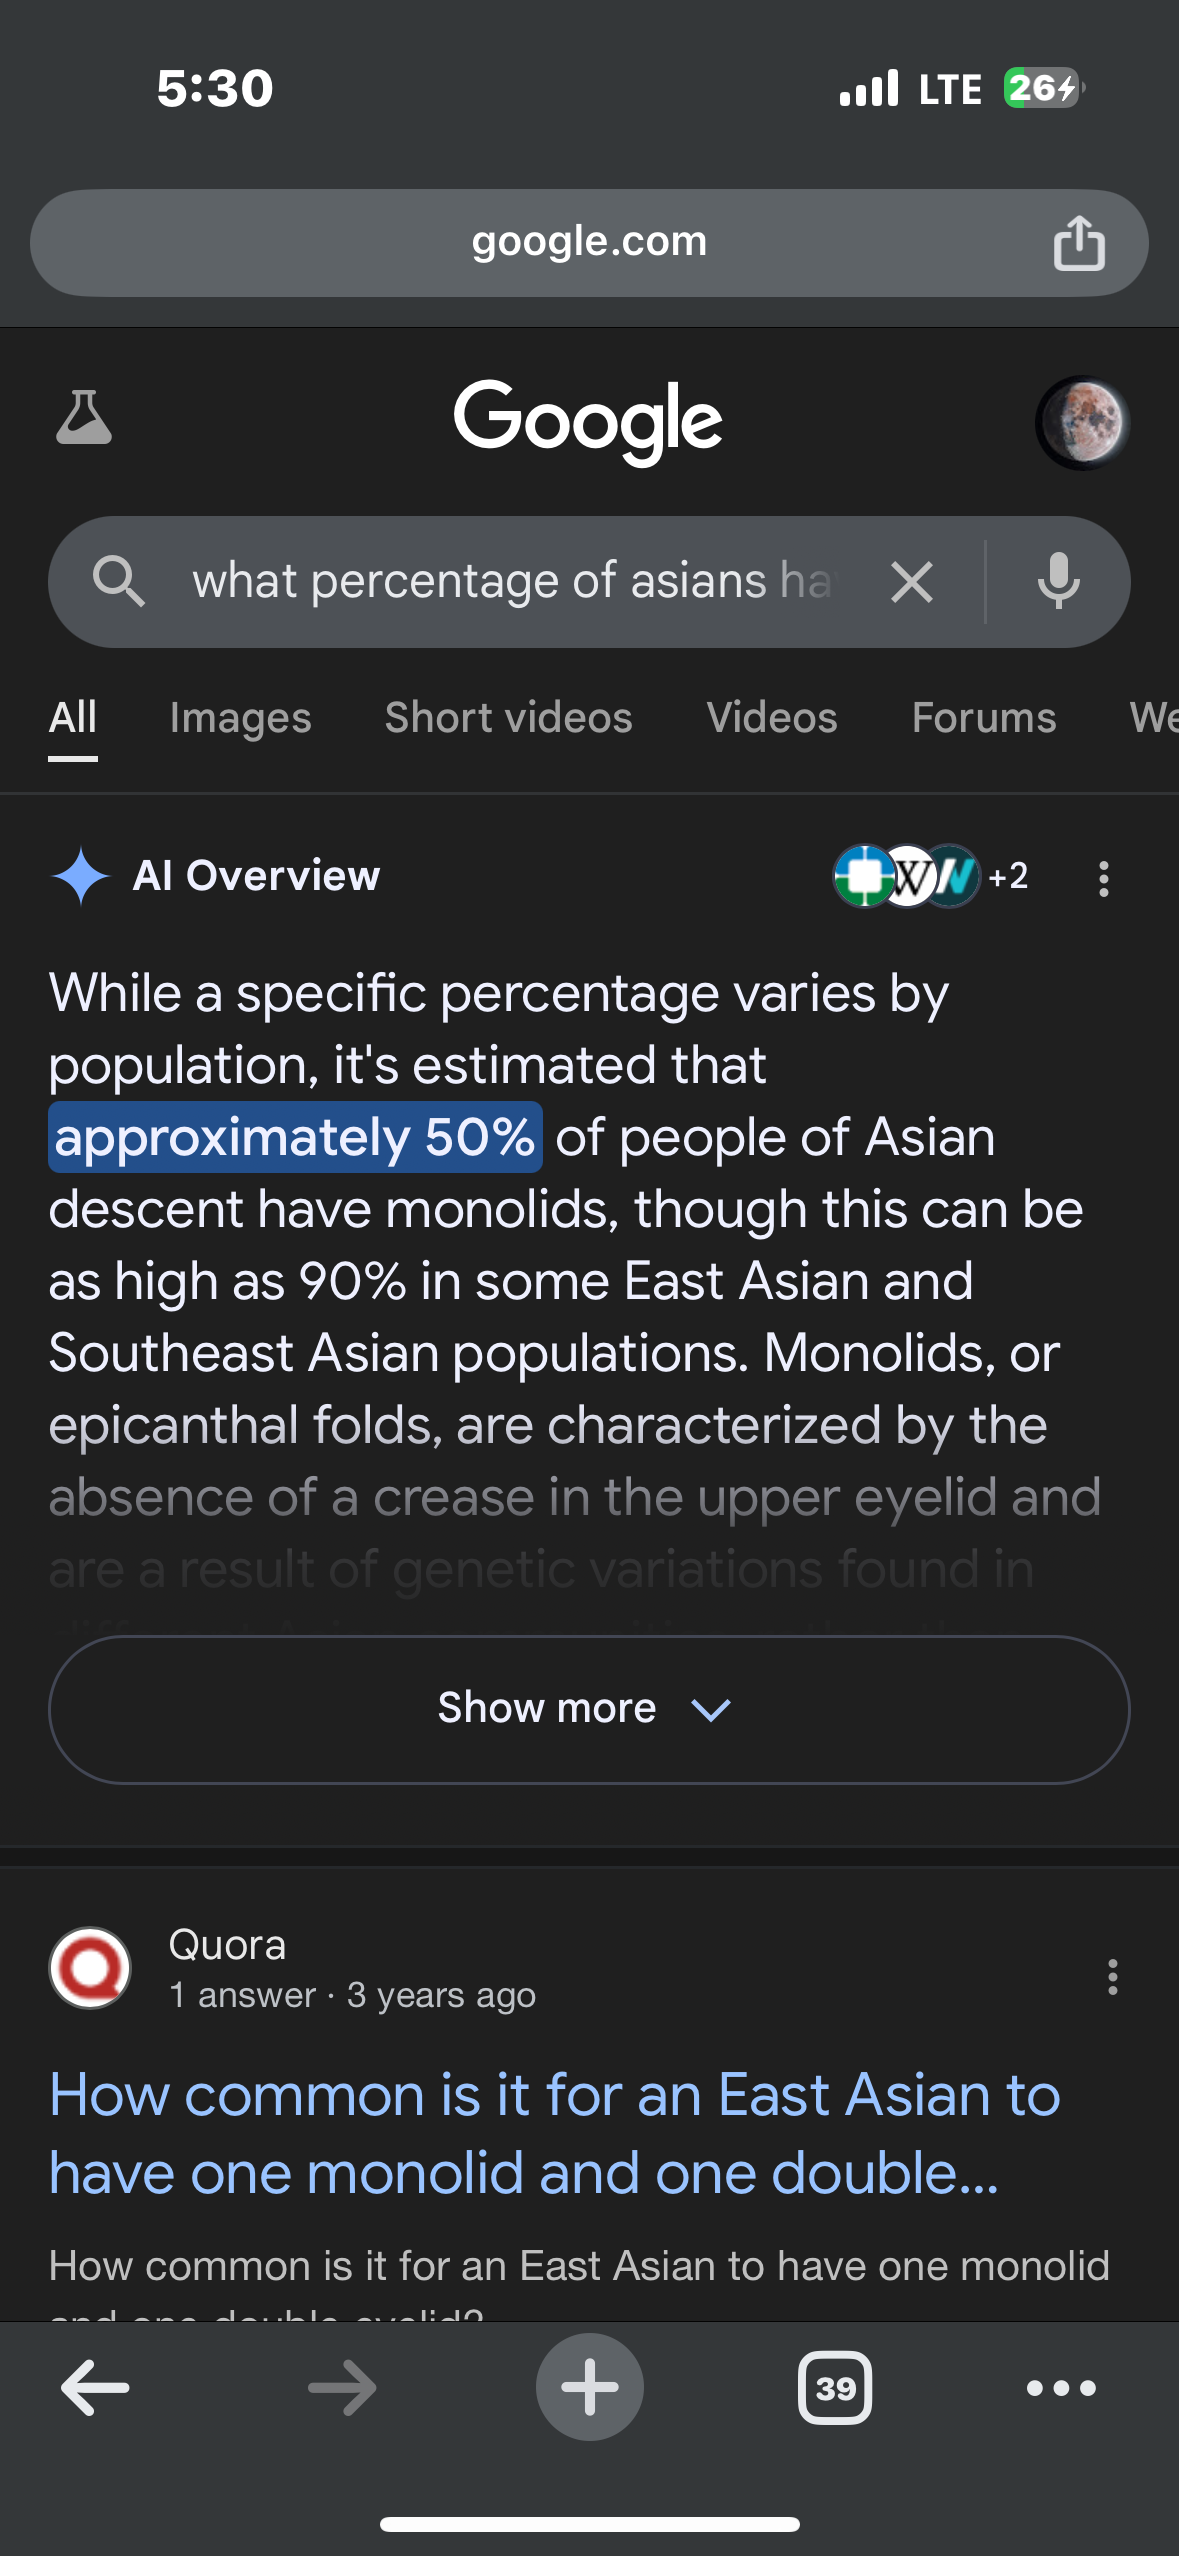Switch to the Images tab
The width and height of the screenshot is (1179, 2556).
[x=241, y=718]
